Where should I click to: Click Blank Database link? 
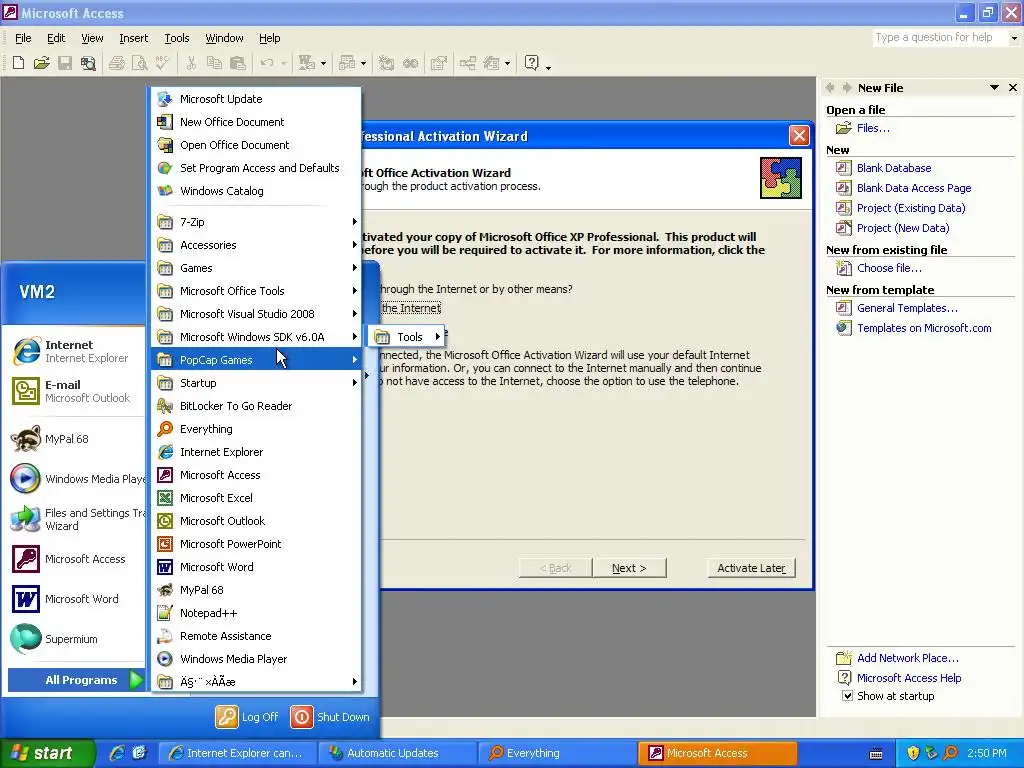coord(893,168)
